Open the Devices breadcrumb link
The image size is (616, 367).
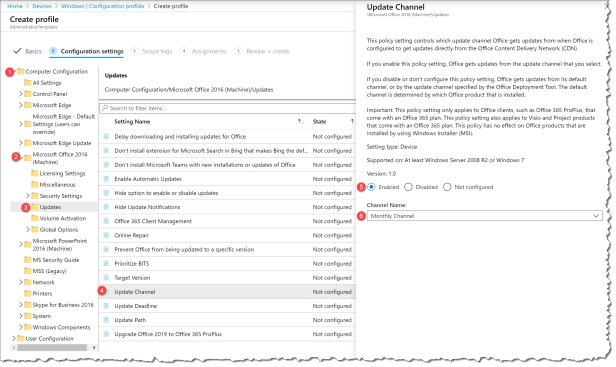(x=42, y=6)
